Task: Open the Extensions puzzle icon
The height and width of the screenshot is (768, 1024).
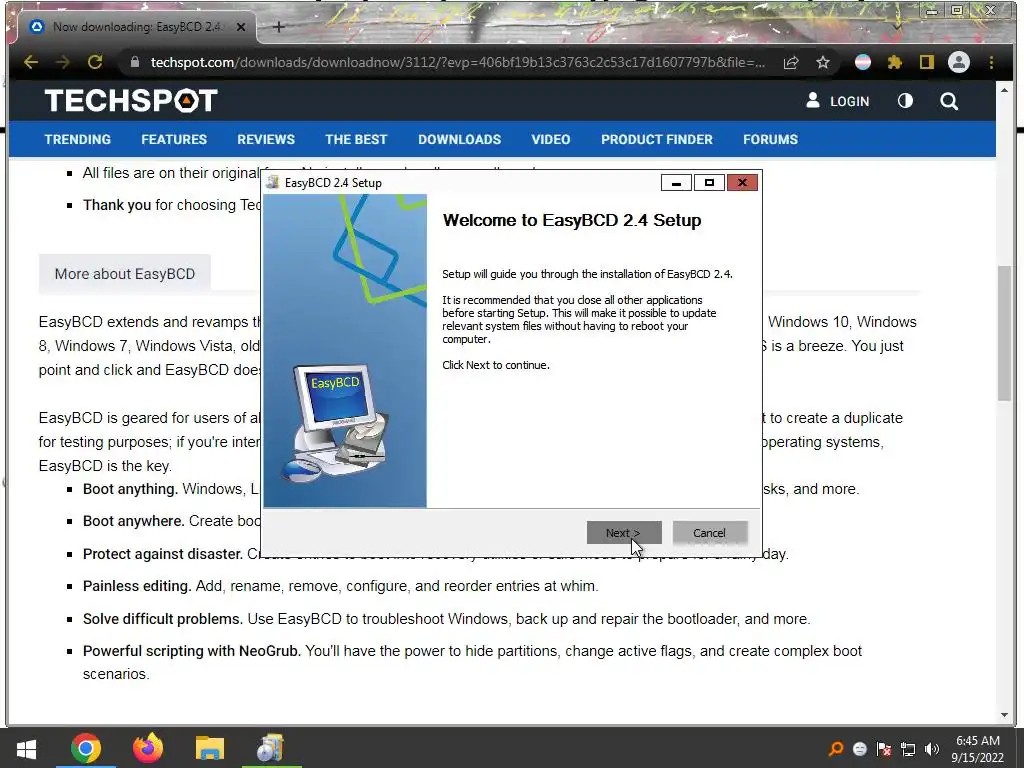Action: pos(895,62)
